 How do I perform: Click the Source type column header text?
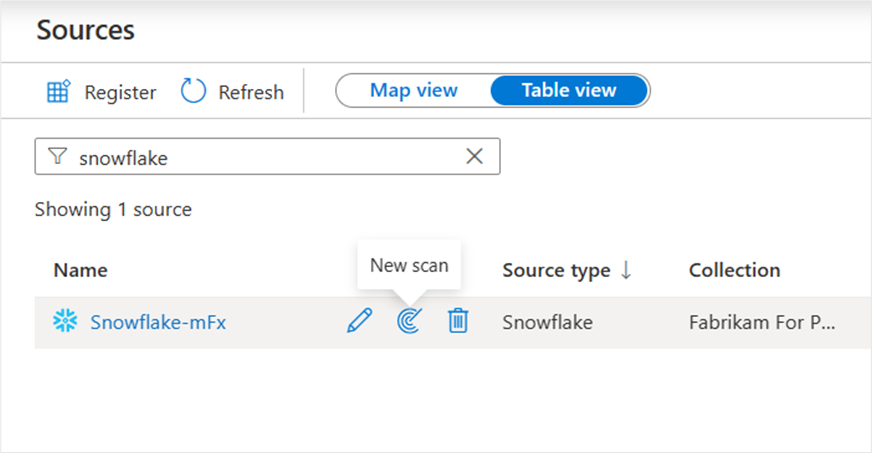coord(556,270)
